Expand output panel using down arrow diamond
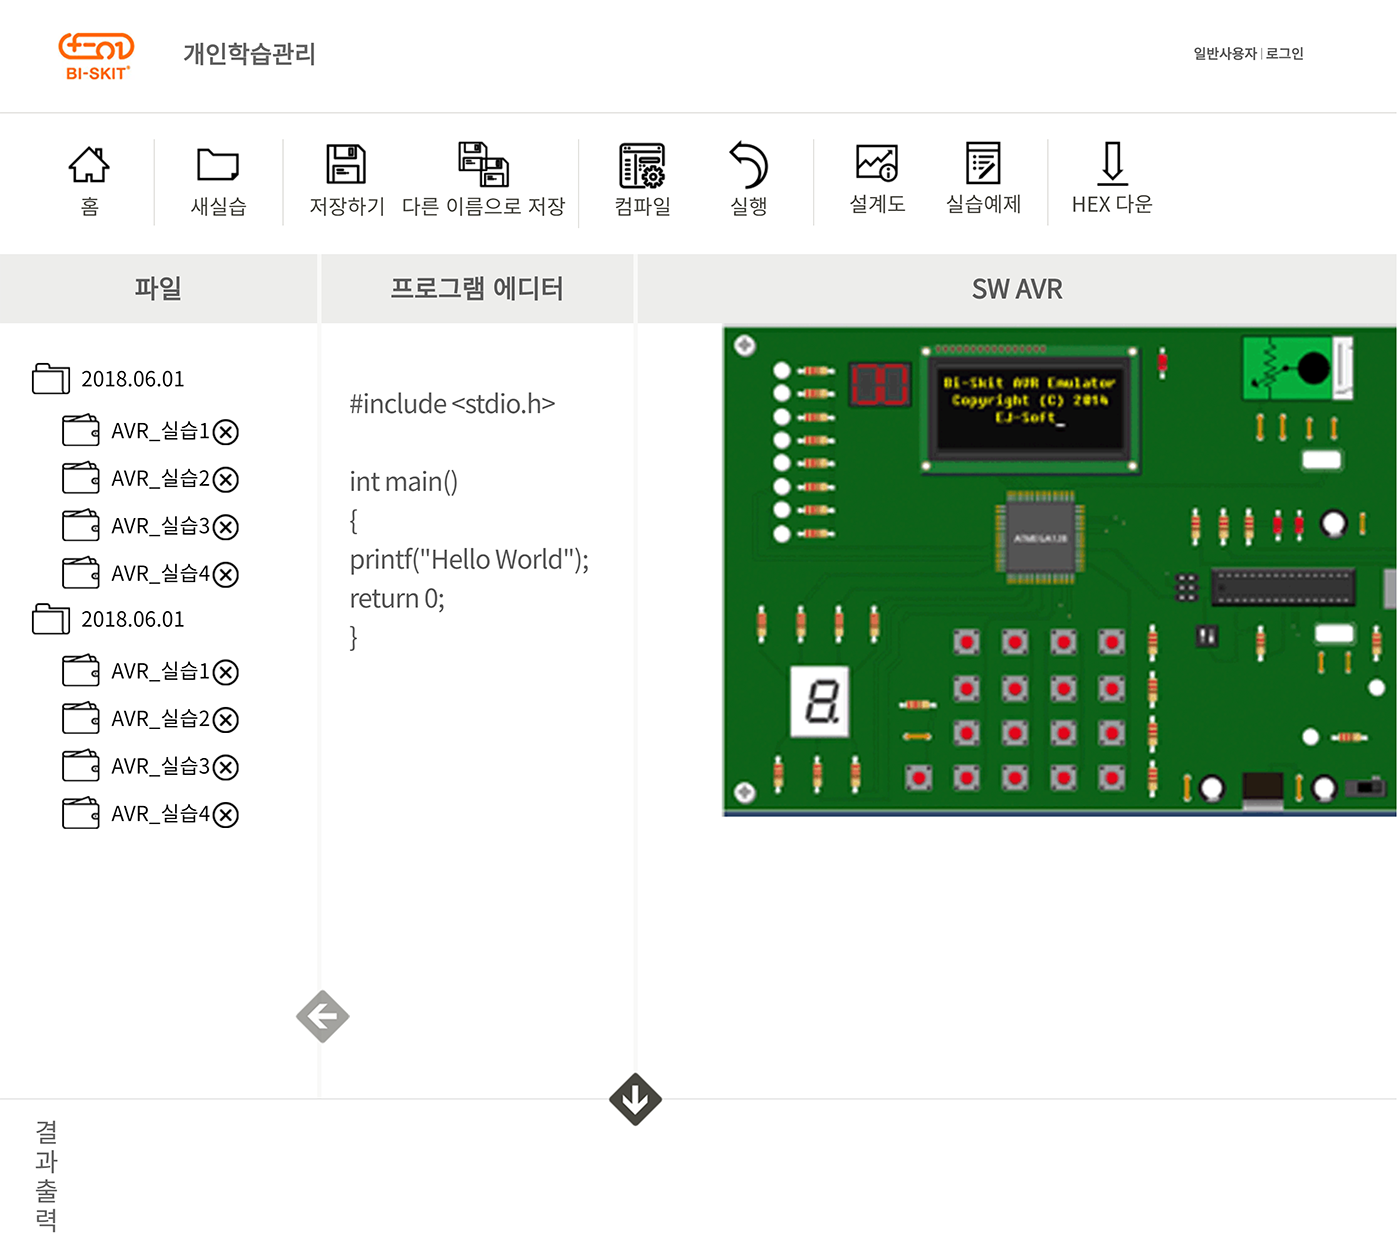Image resolution: width=1400 pixels, height=1246 pixels. pyautogui.click(x=635, y=1100)
